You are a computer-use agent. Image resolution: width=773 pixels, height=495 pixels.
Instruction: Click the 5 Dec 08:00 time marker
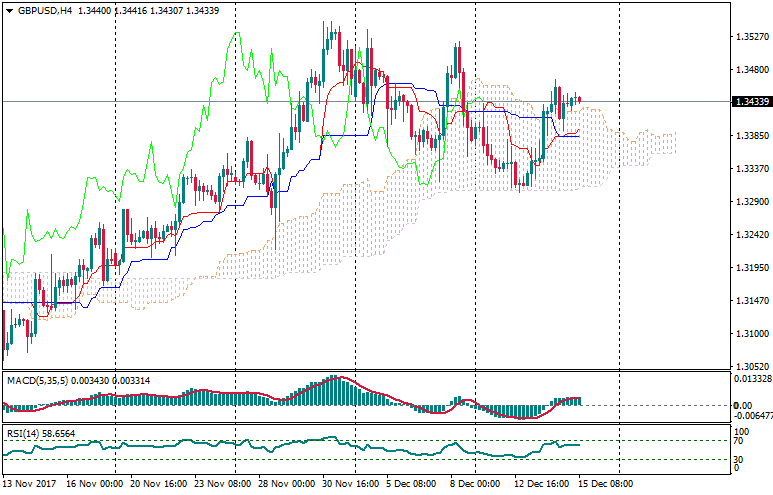tap(413, 483)
